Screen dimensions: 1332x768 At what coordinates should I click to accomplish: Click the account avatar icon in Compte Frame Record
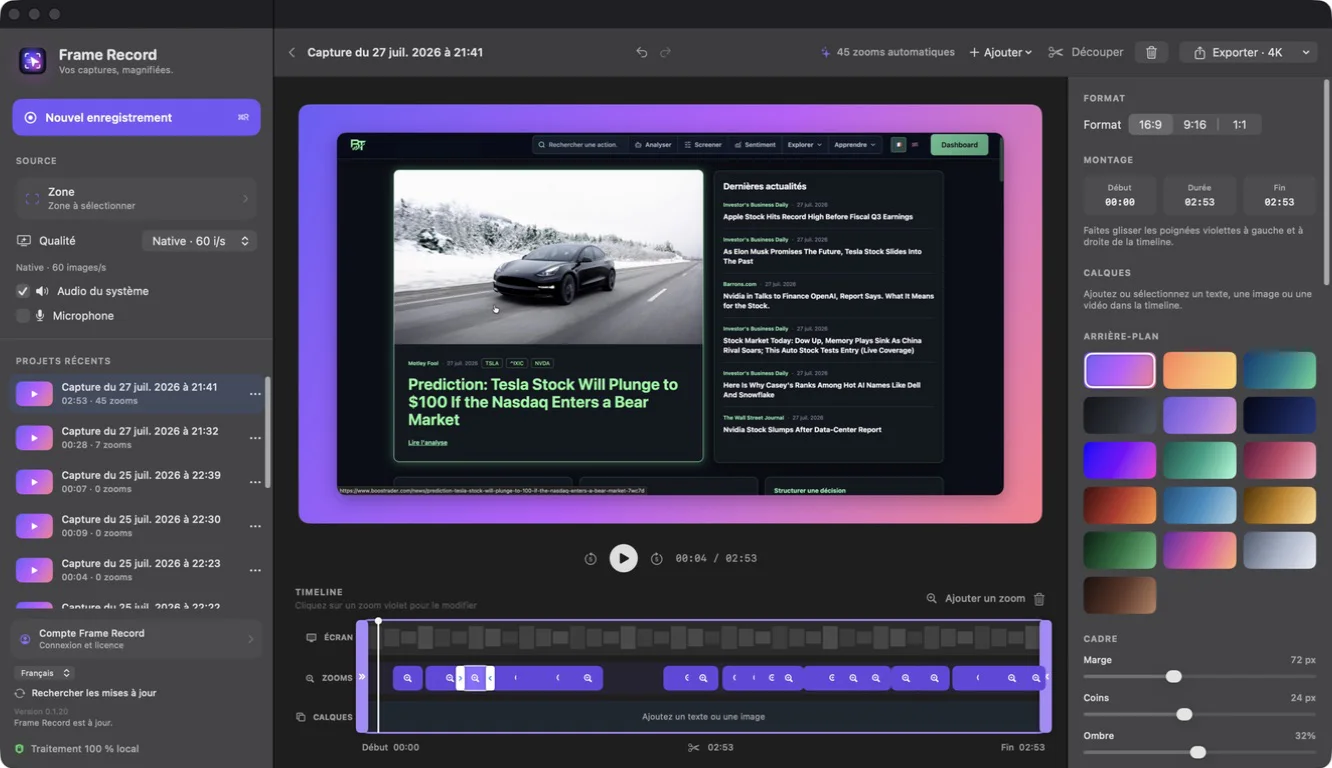(25, 639)
